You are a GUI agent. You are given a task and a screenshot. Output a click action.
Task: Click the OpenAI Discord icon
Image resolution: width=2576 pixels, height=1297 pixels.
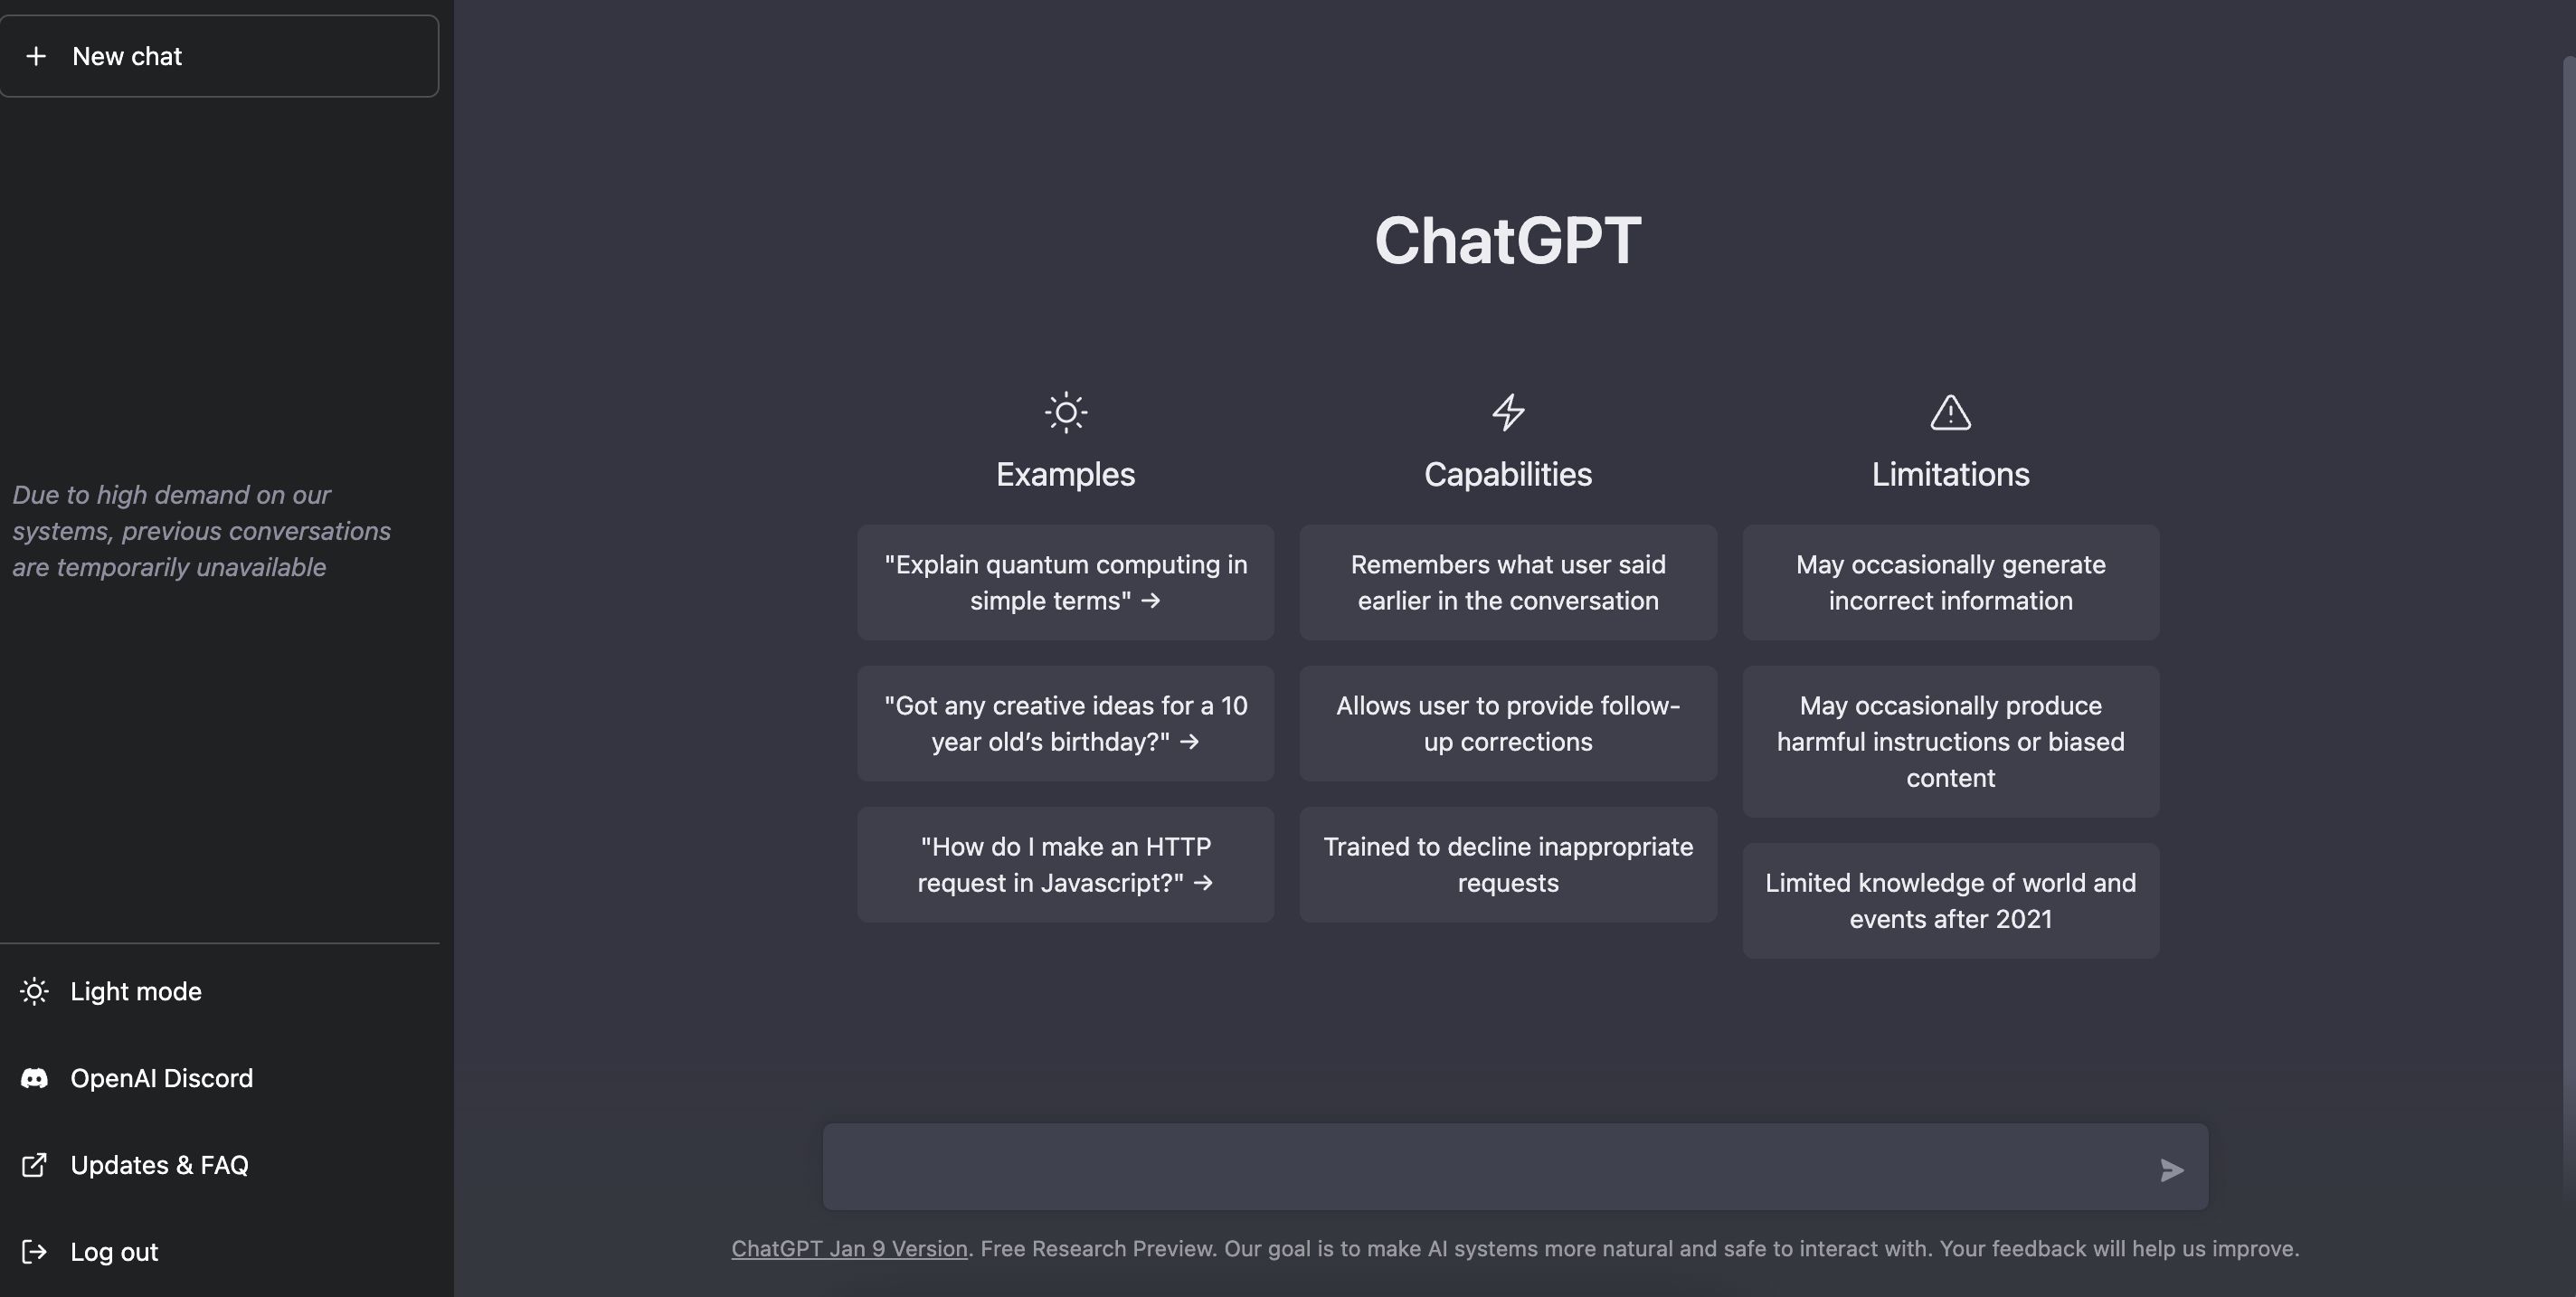[32, 1079]
